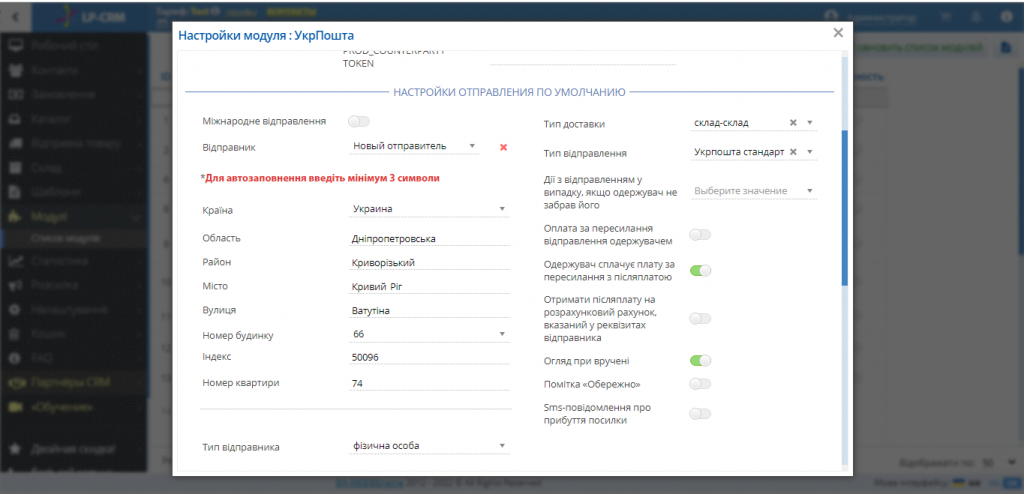Click the document icon button beside update list
The height and width of the screenshot is (494, 1024).
click(1007, 48)
